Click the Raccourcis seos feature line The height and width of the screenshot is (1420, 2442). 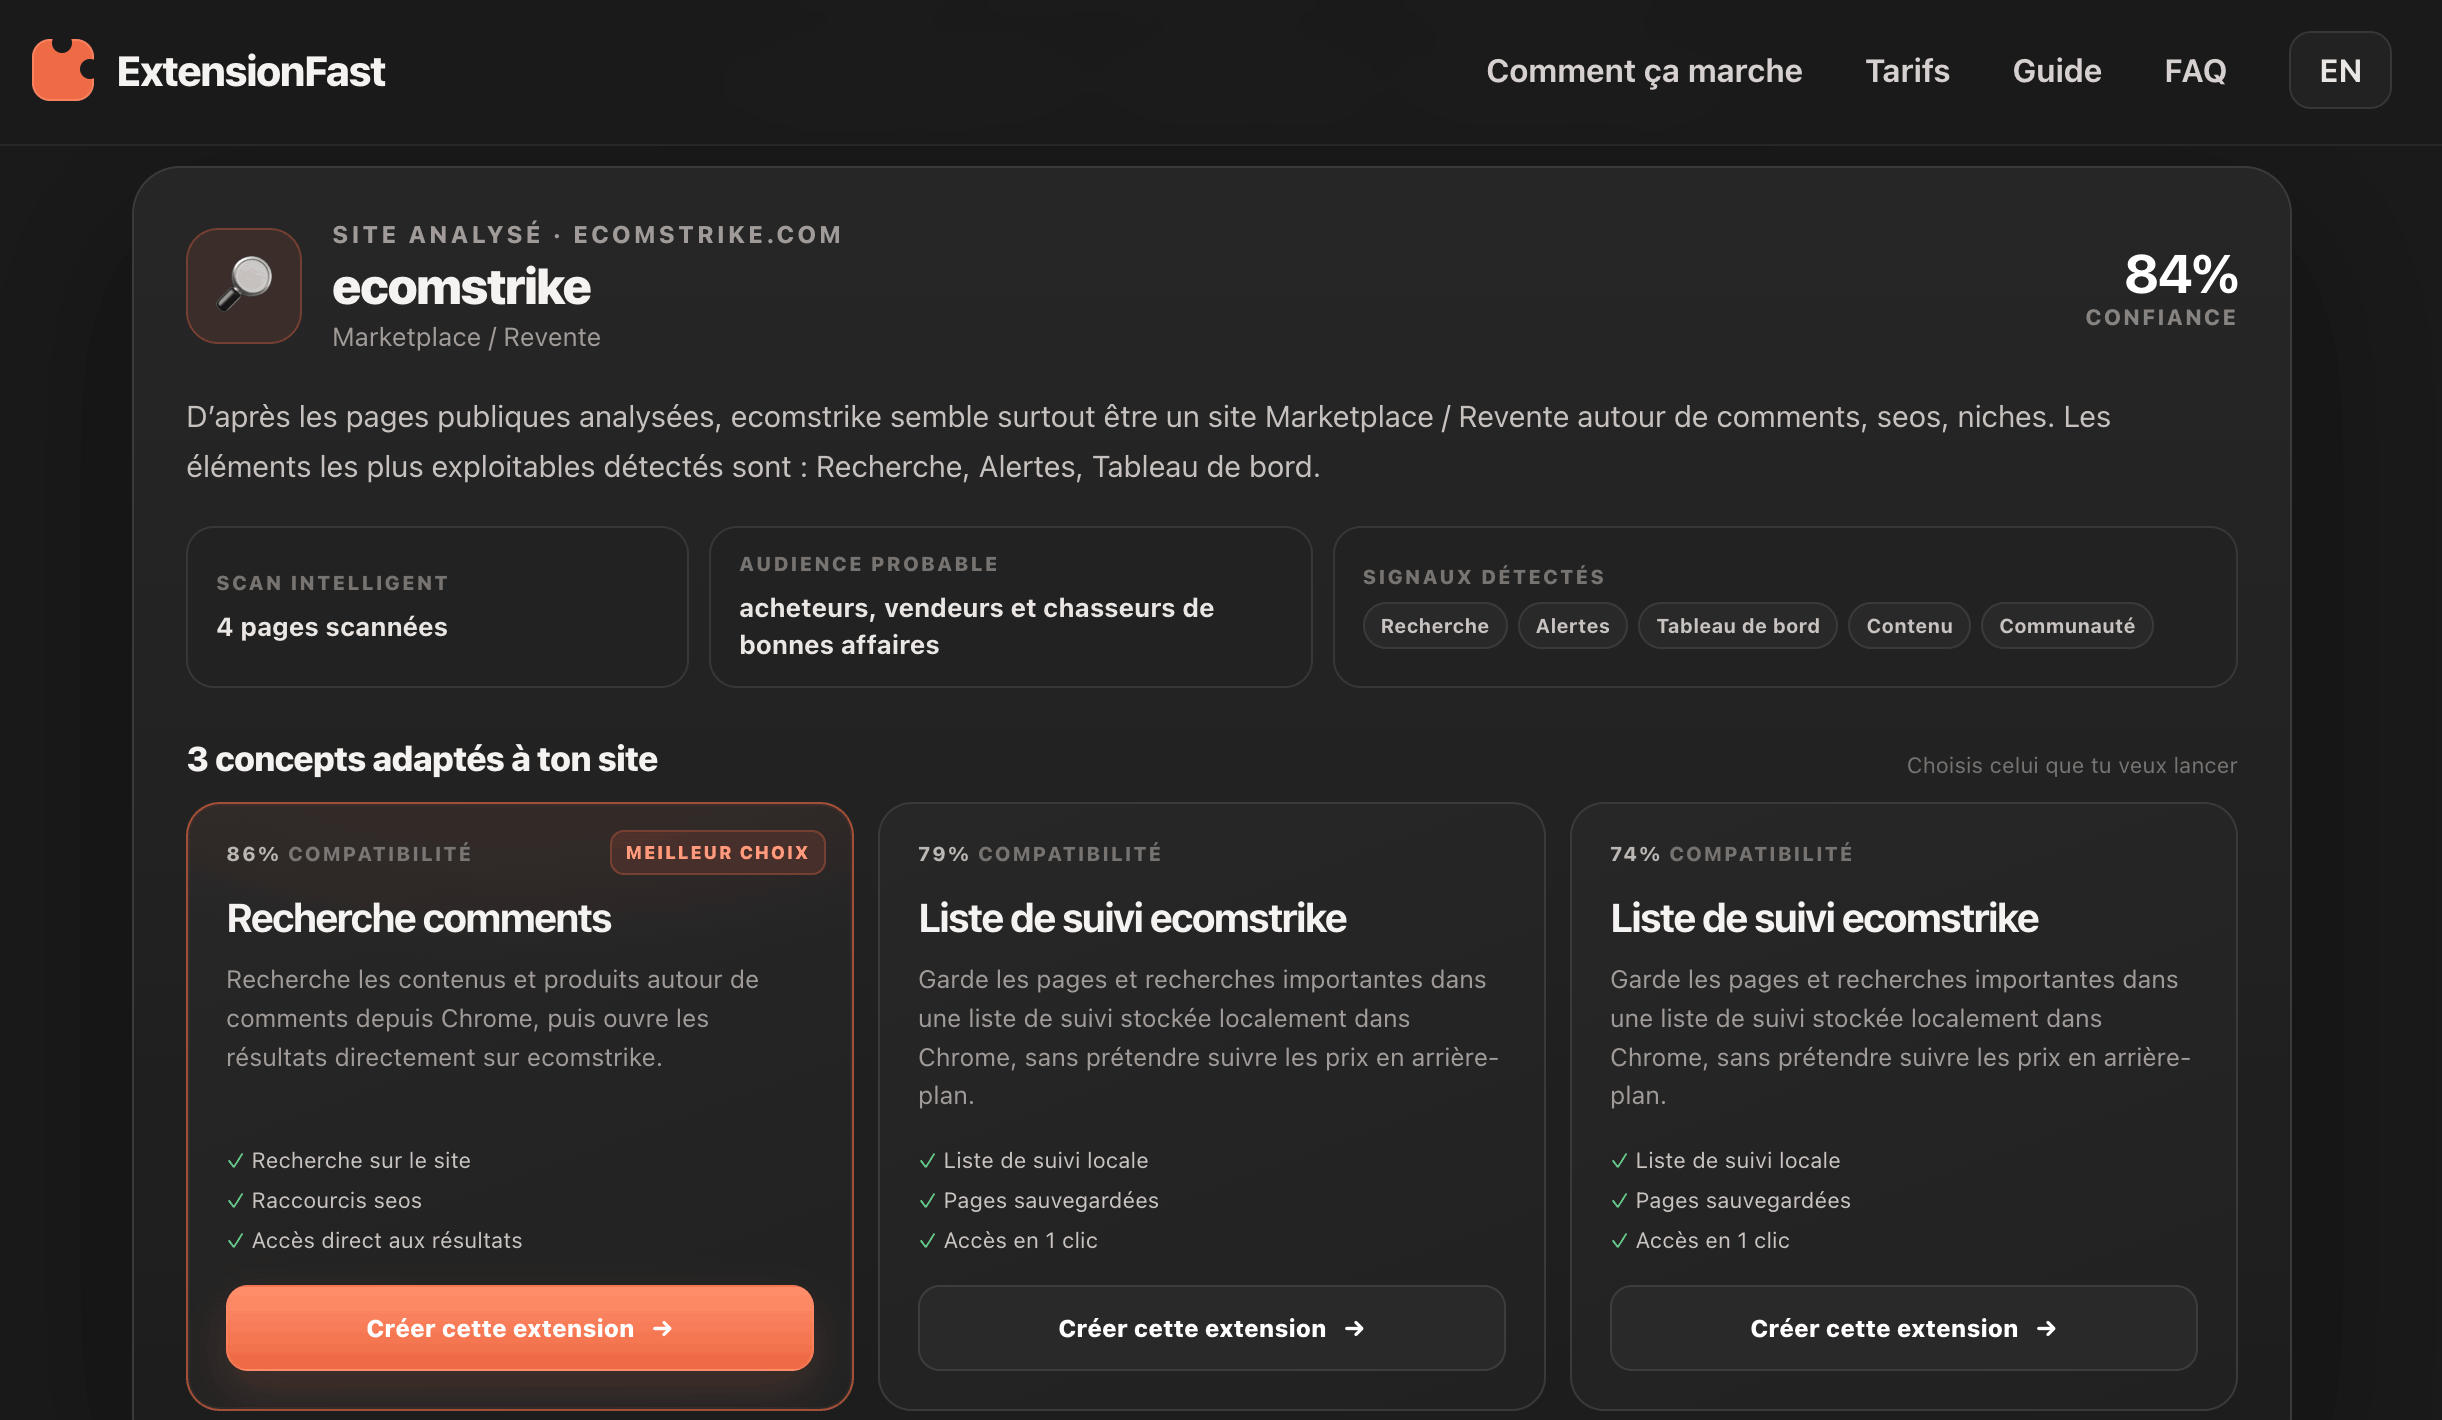click(x=336, y=1200)
